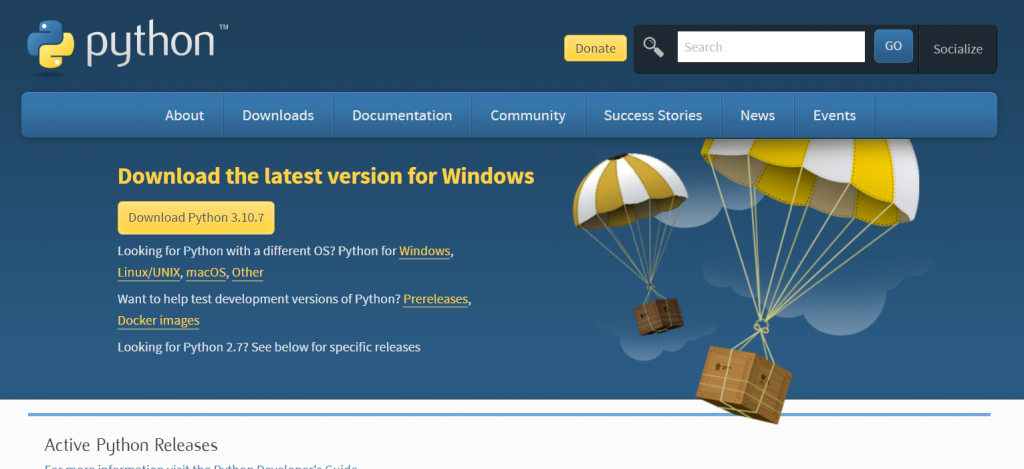The image size is (1024, 469).
Task: Click the Download Python 3.10.7 button
Action: pos(196,218)
